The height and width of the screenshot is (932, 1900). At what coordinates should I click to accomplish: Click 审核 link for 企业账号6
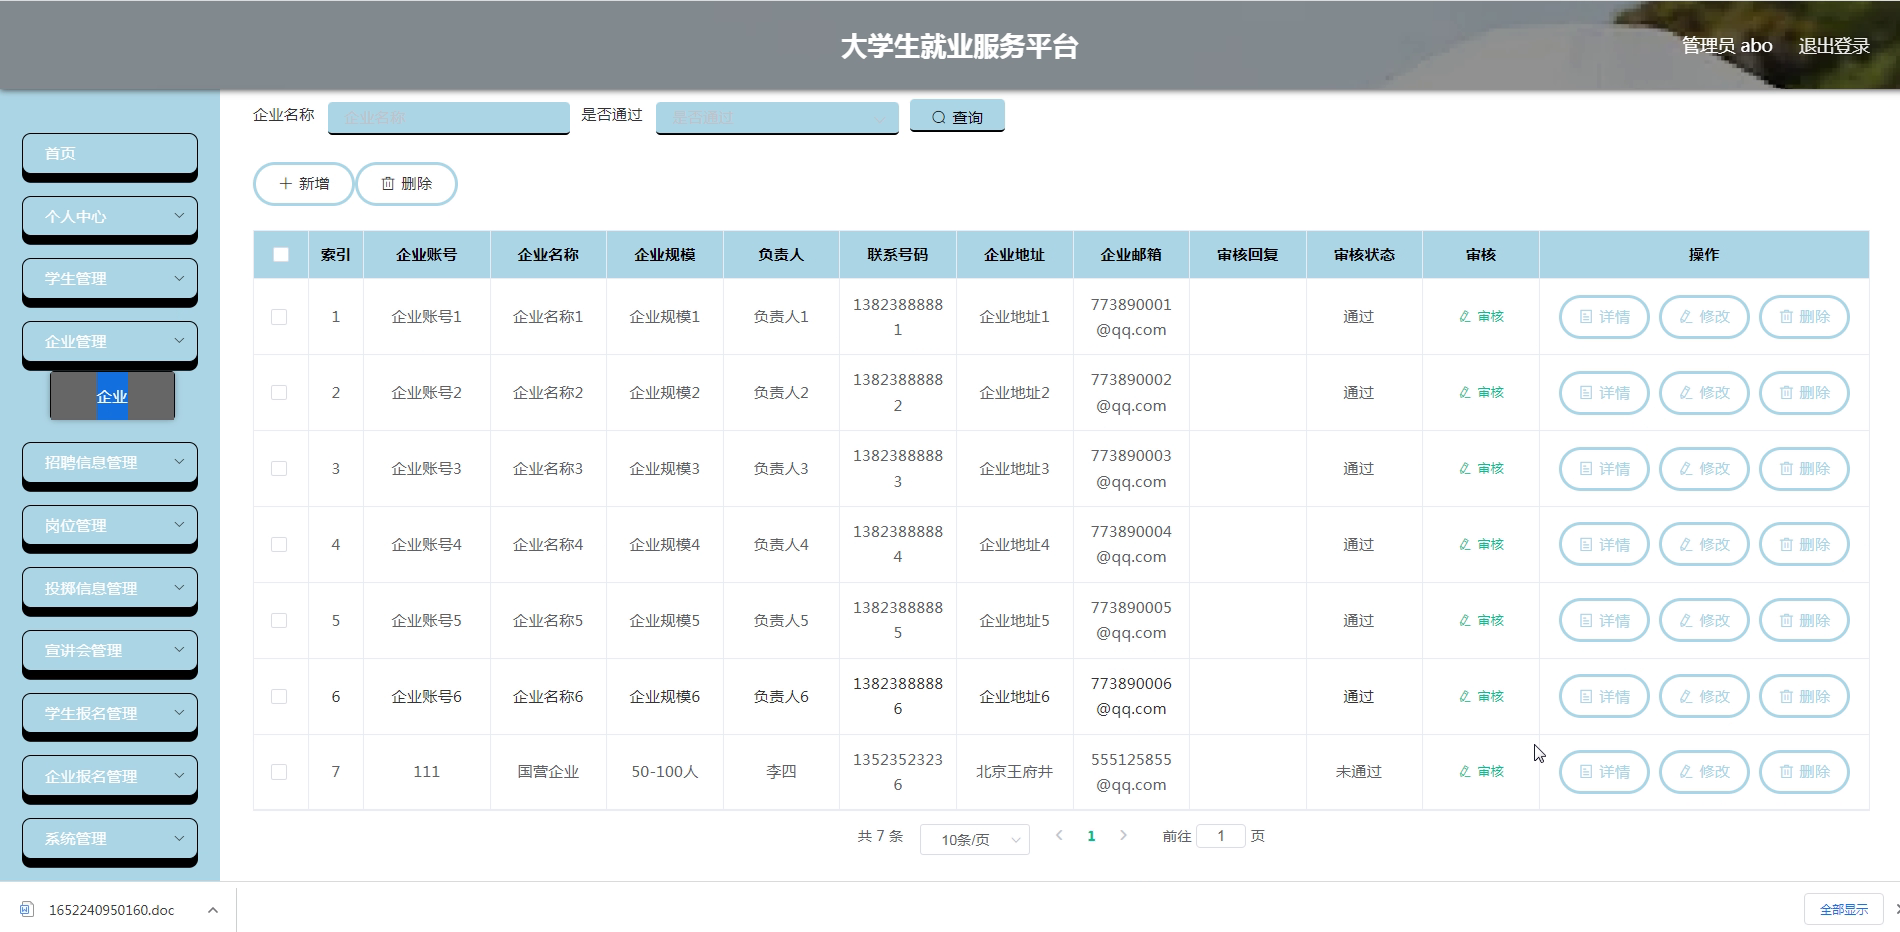tap(1481, 697)
